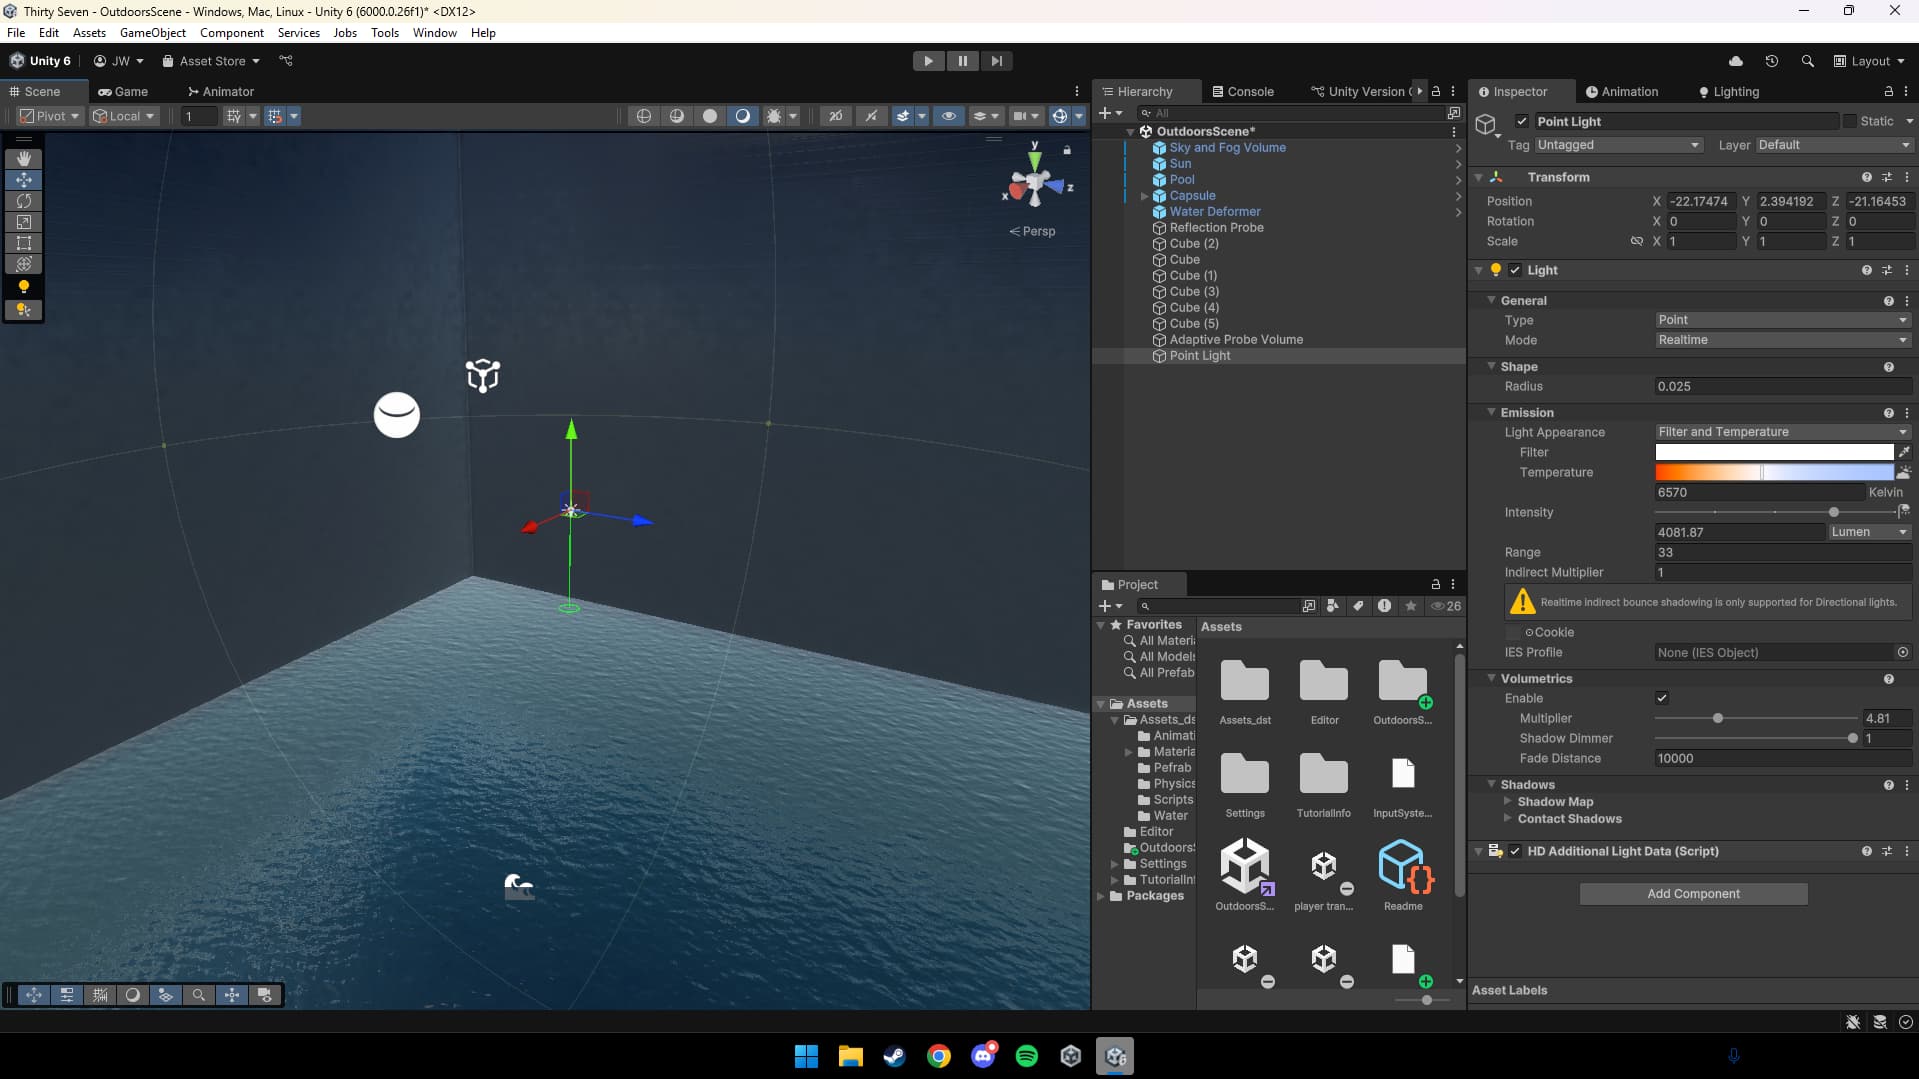The height and width of the screenshot is (1079, 1919).
Task: Uncheck Enable under Volumetrics
Action: (x=1662, y=698)
